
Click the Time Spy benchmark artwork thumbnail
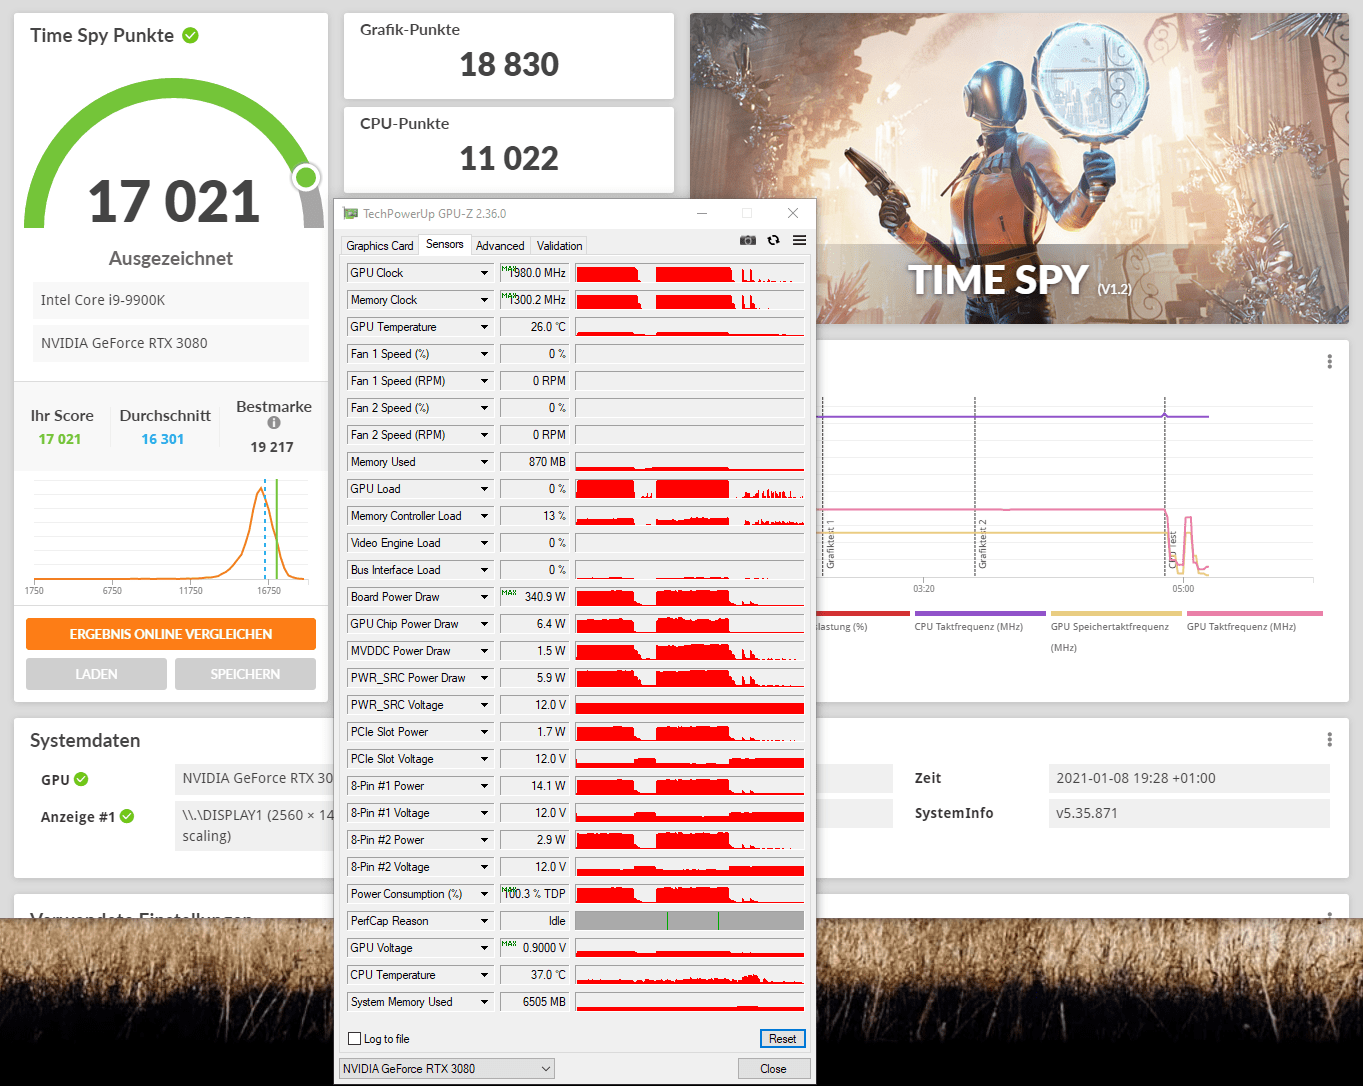tap(1019, 168)
